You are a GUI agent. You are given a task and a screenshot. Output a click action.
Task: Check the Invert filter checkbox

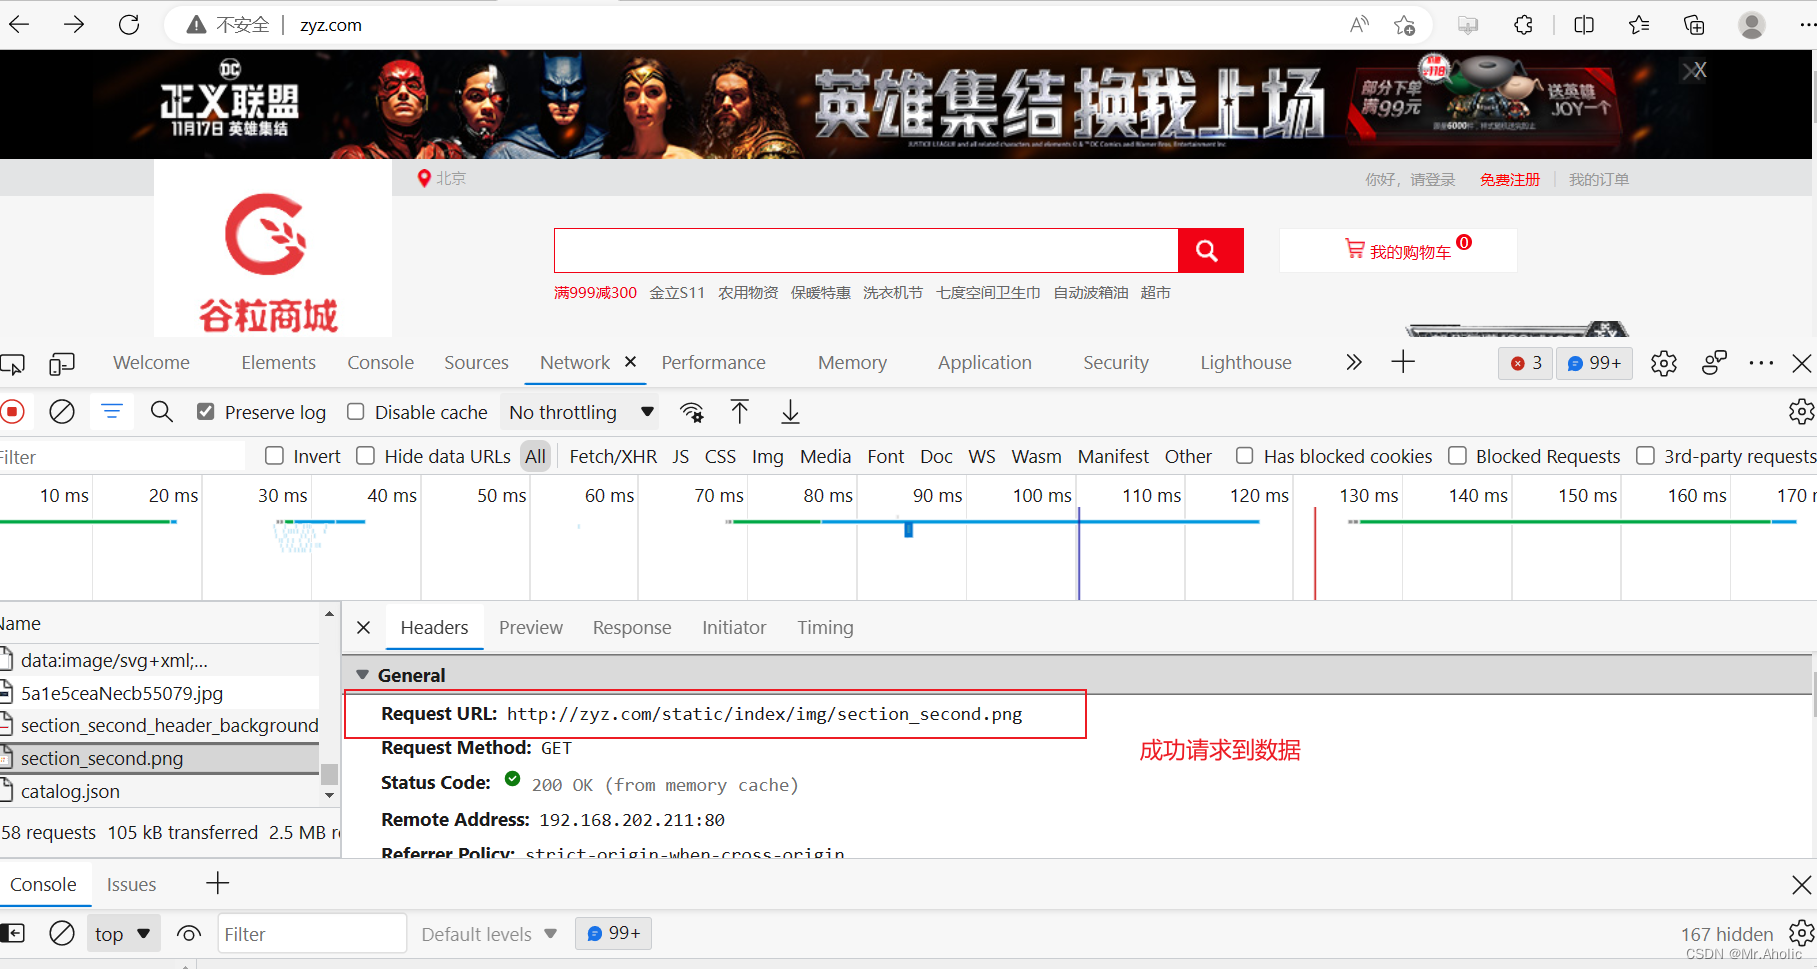click(274, 456)
